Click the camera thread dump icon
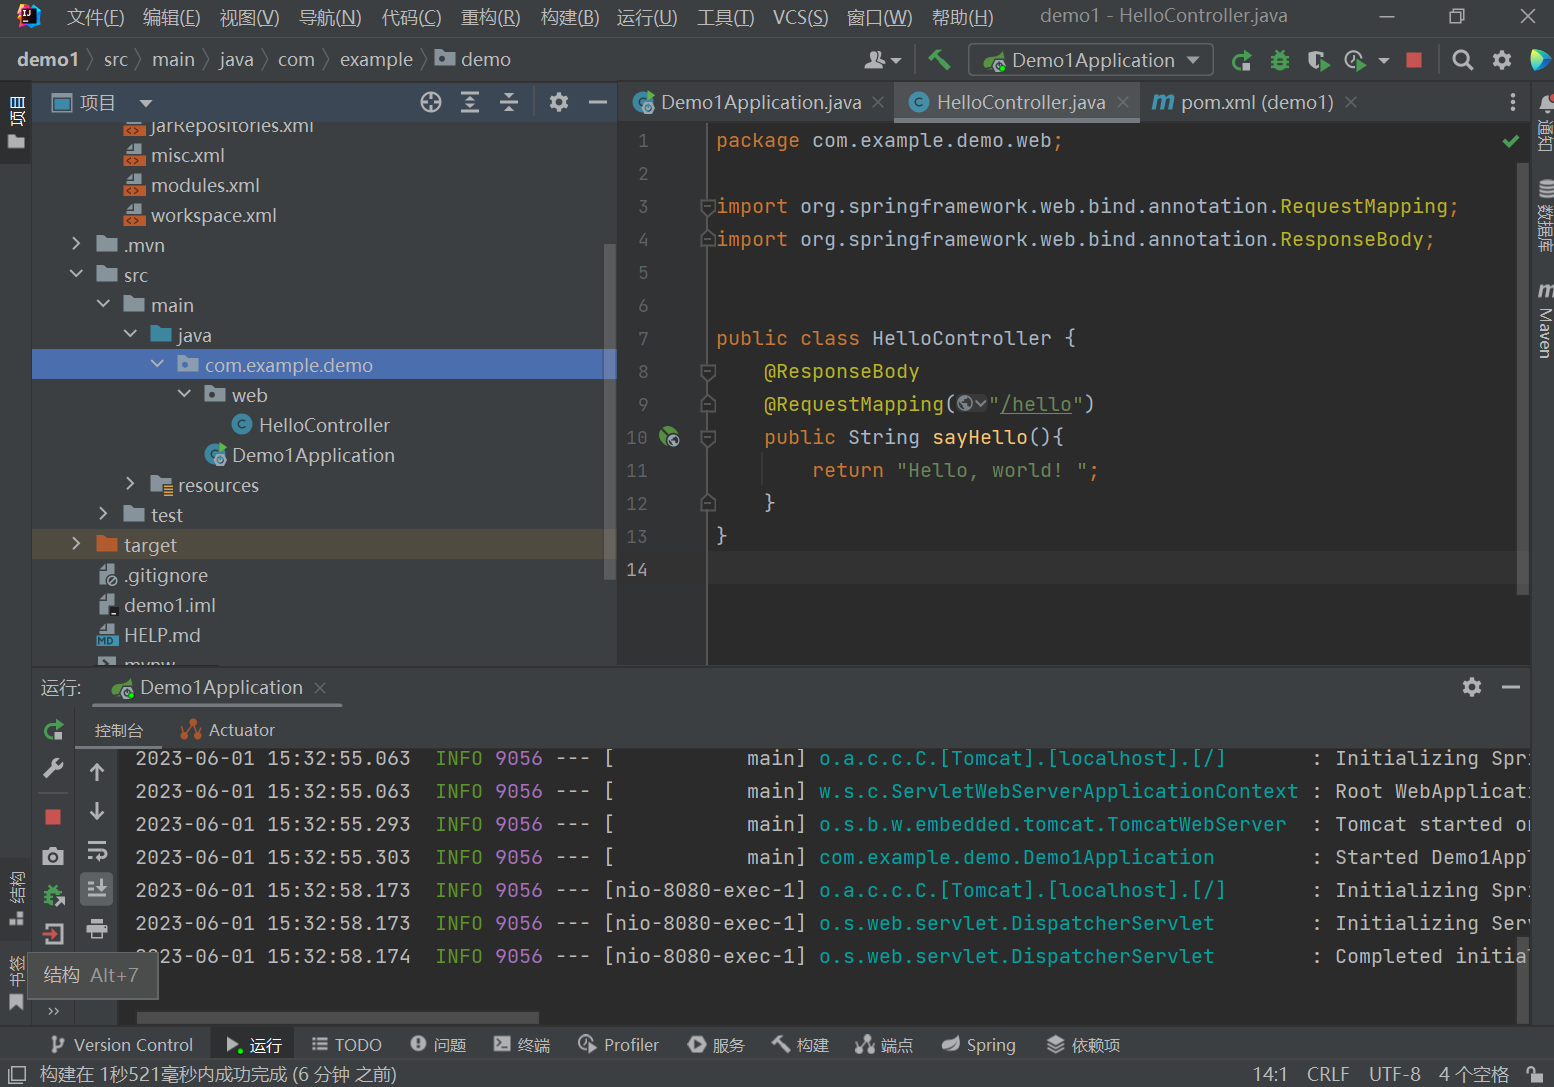 coord(53,856)
